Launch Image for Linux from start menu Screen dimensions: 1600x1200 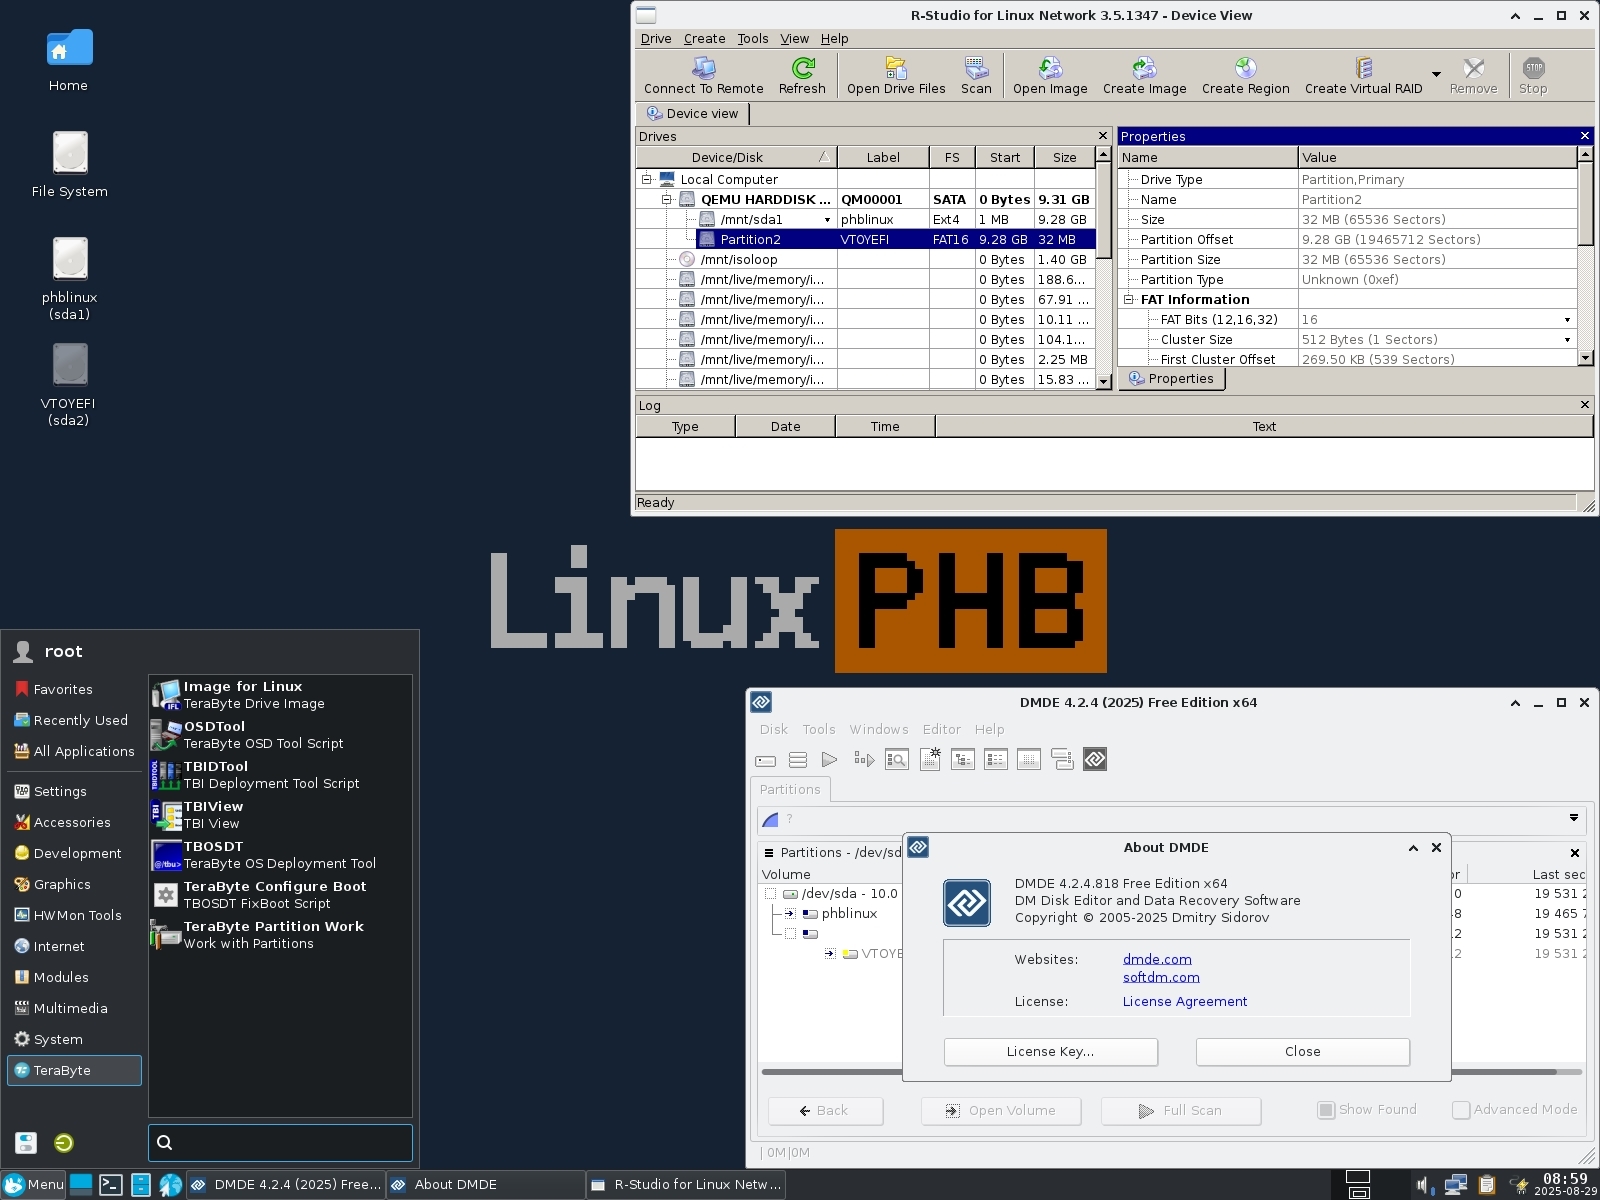(x=280, y=695)
